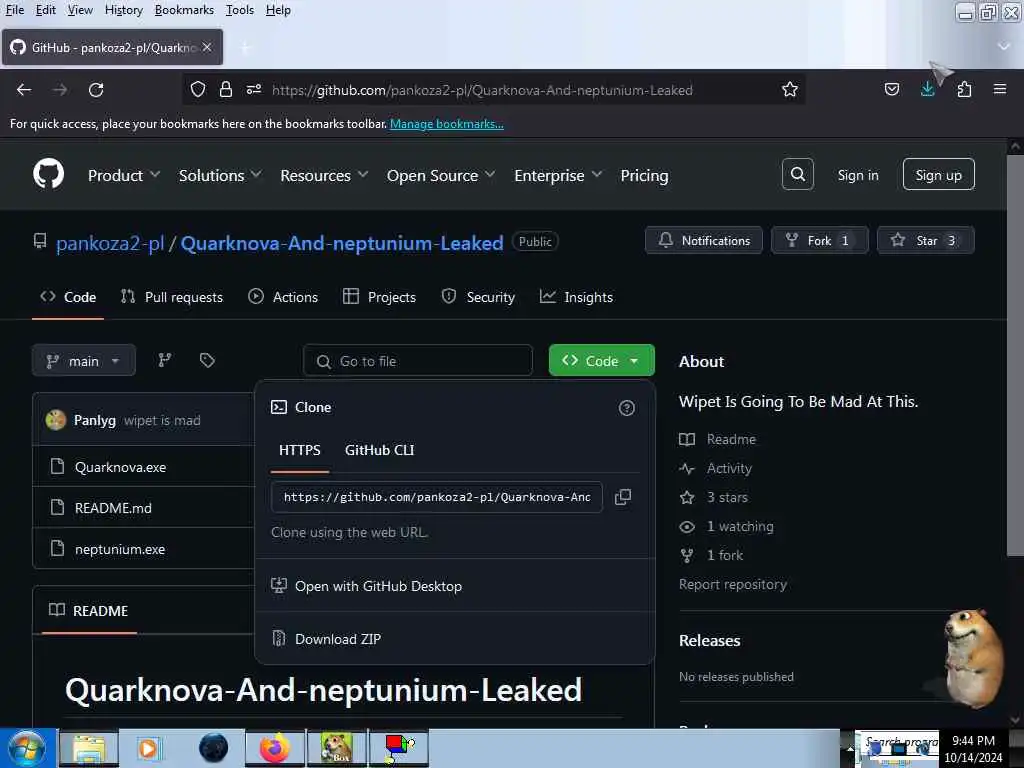Click Pricing link in header
This screenshot has height=768, width=1024.
click(644, 175)
